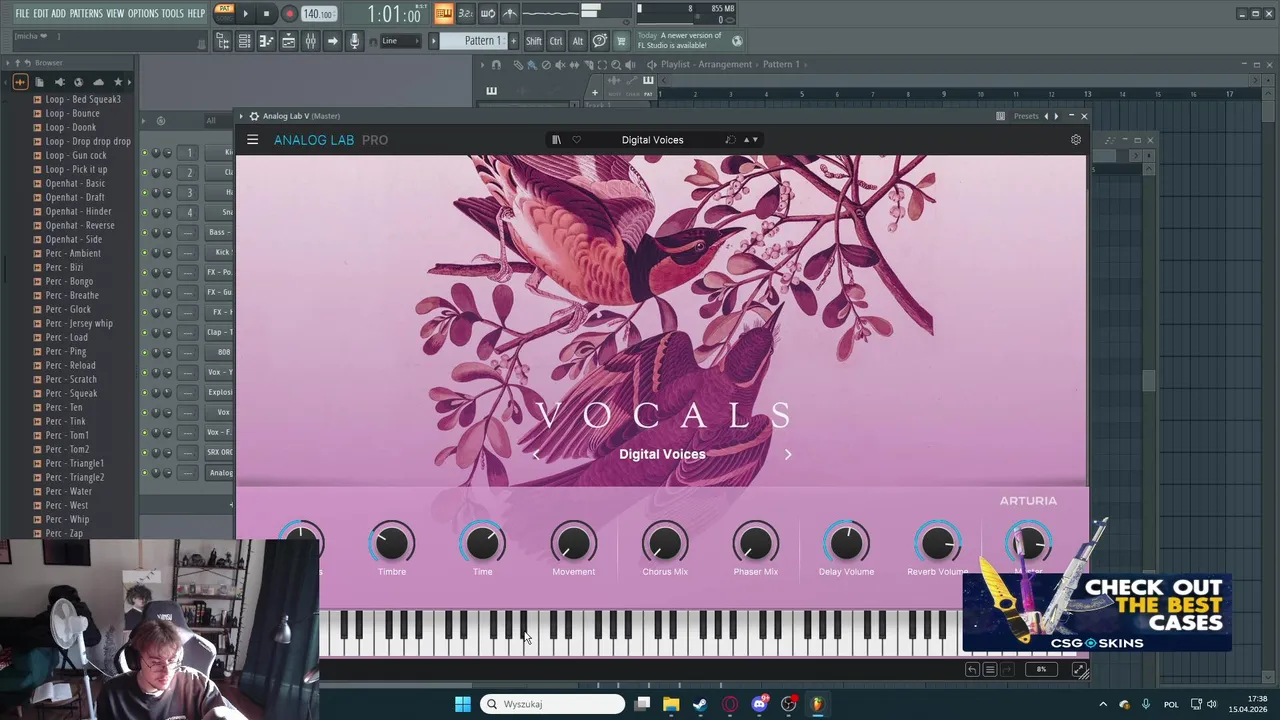This screenshot has height=720, width=1280.
Task: Mute the Bass channel green light
Action: point(144,232)
